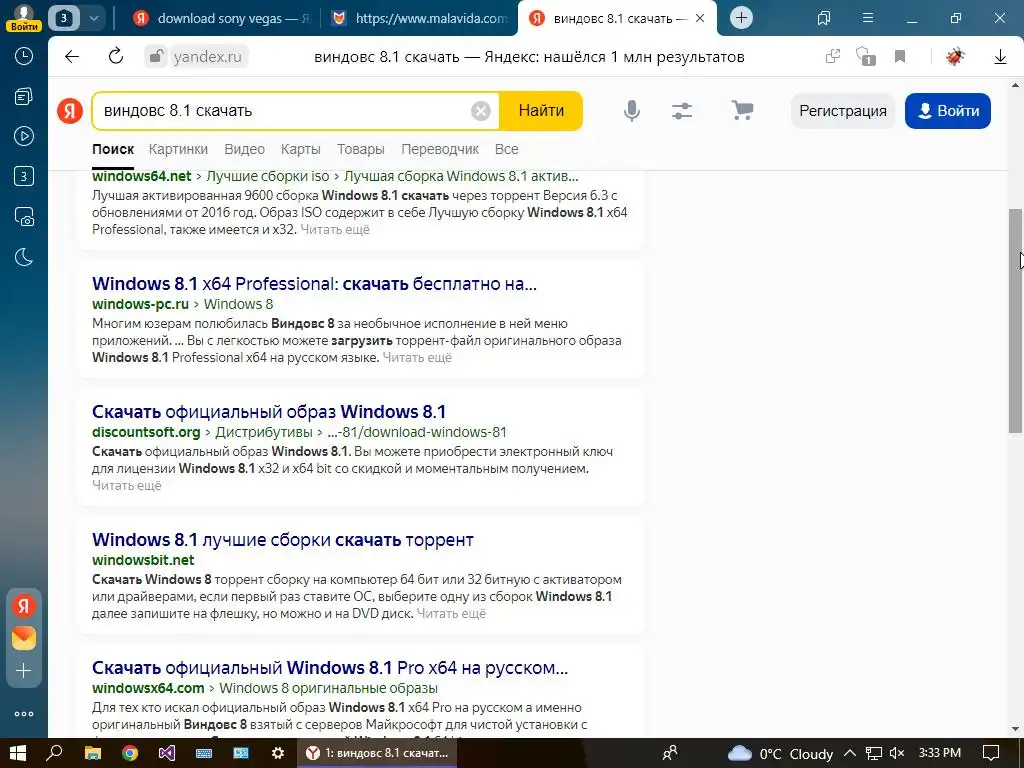The image size is (1024, 768).
Task: Add a new sidebar app with plus icon
Action: (24, 671)
